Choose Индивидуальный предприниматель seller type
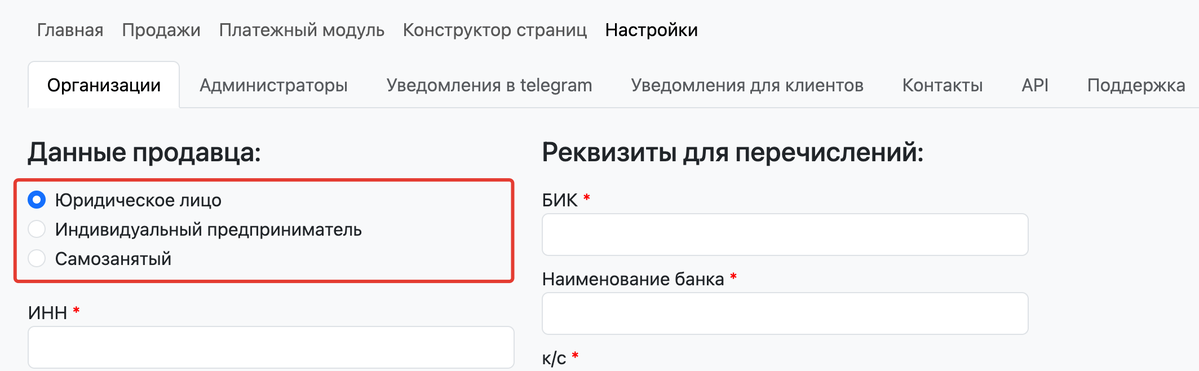Viewport: 1199px width, 371px height. [x=37, y=229]
